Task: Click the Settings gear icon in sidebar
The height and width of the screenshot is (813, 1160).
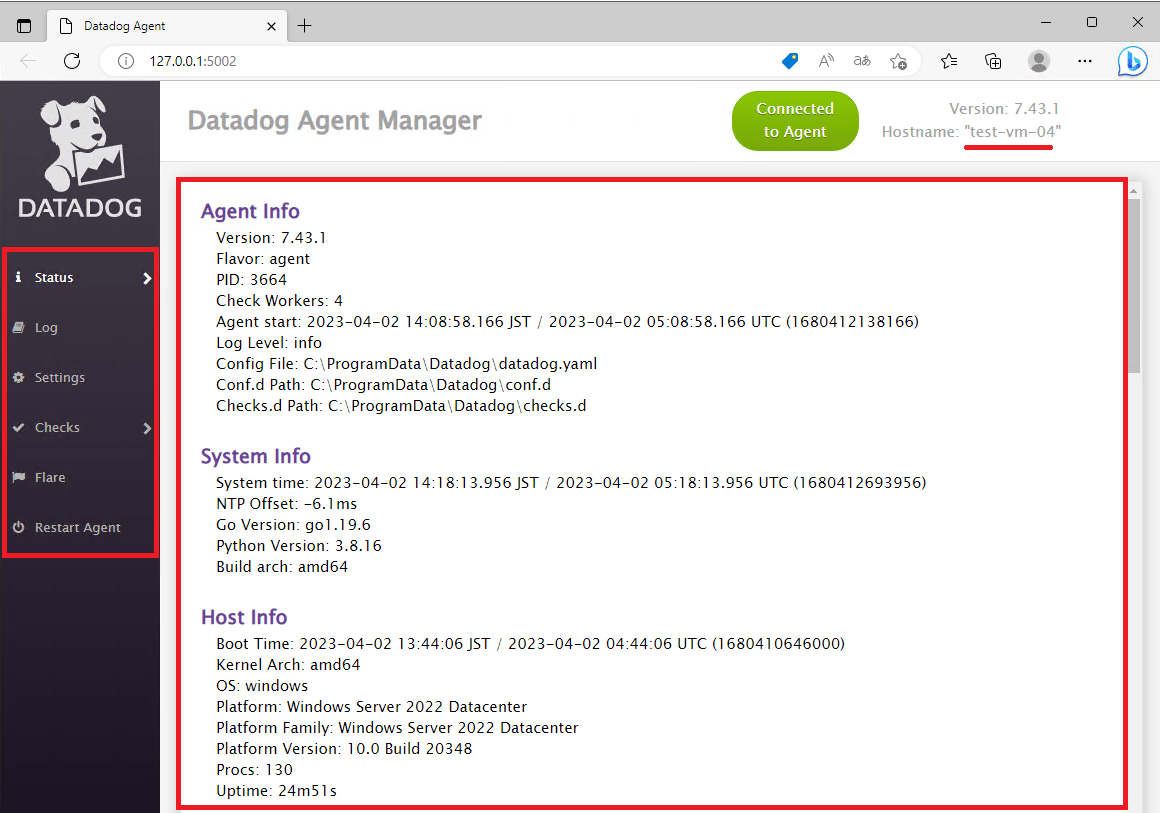Action: pos(18,377)
